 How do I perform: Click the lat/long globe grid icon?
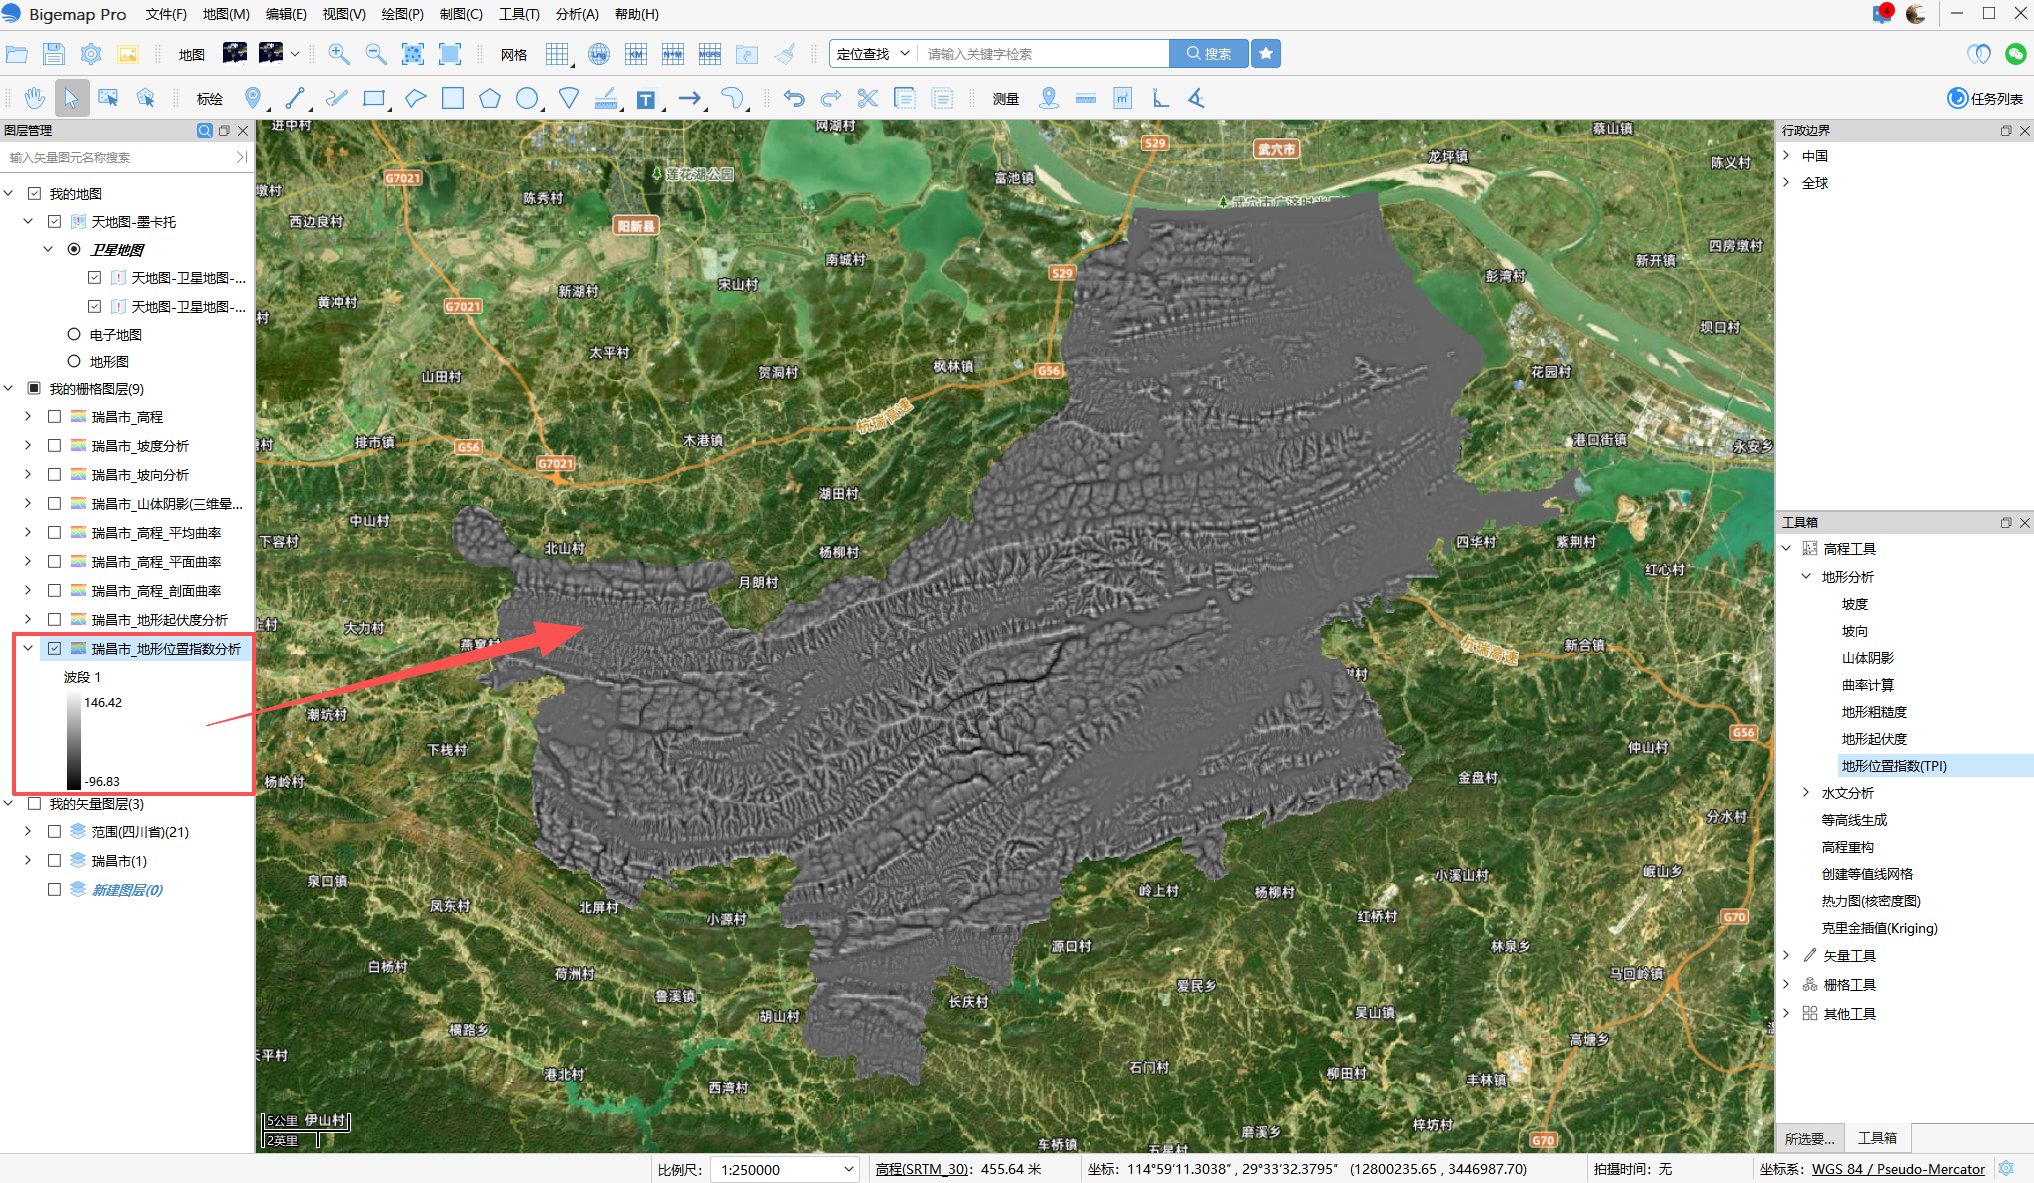[x=599, y=54]
